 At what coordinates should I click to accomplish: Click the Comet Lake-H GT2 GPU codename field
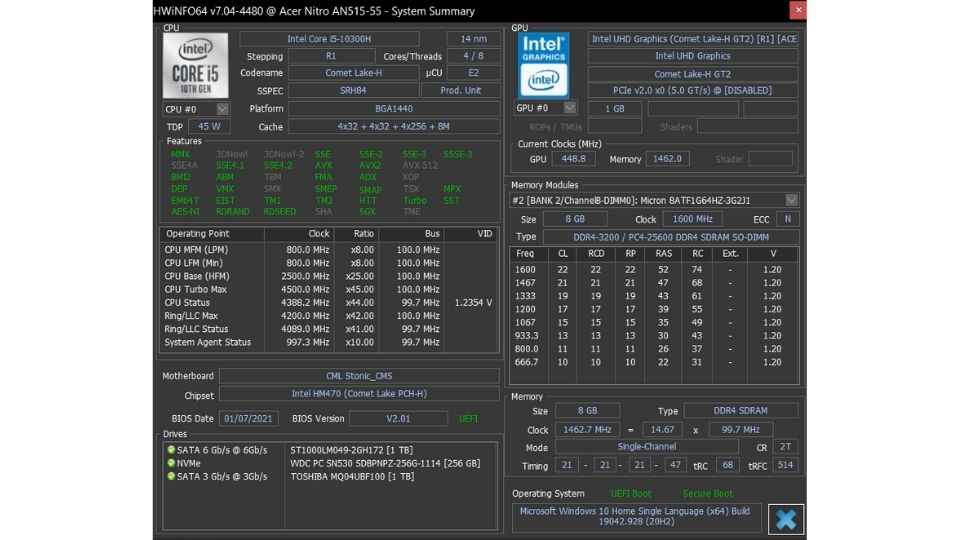pos(692,74)
